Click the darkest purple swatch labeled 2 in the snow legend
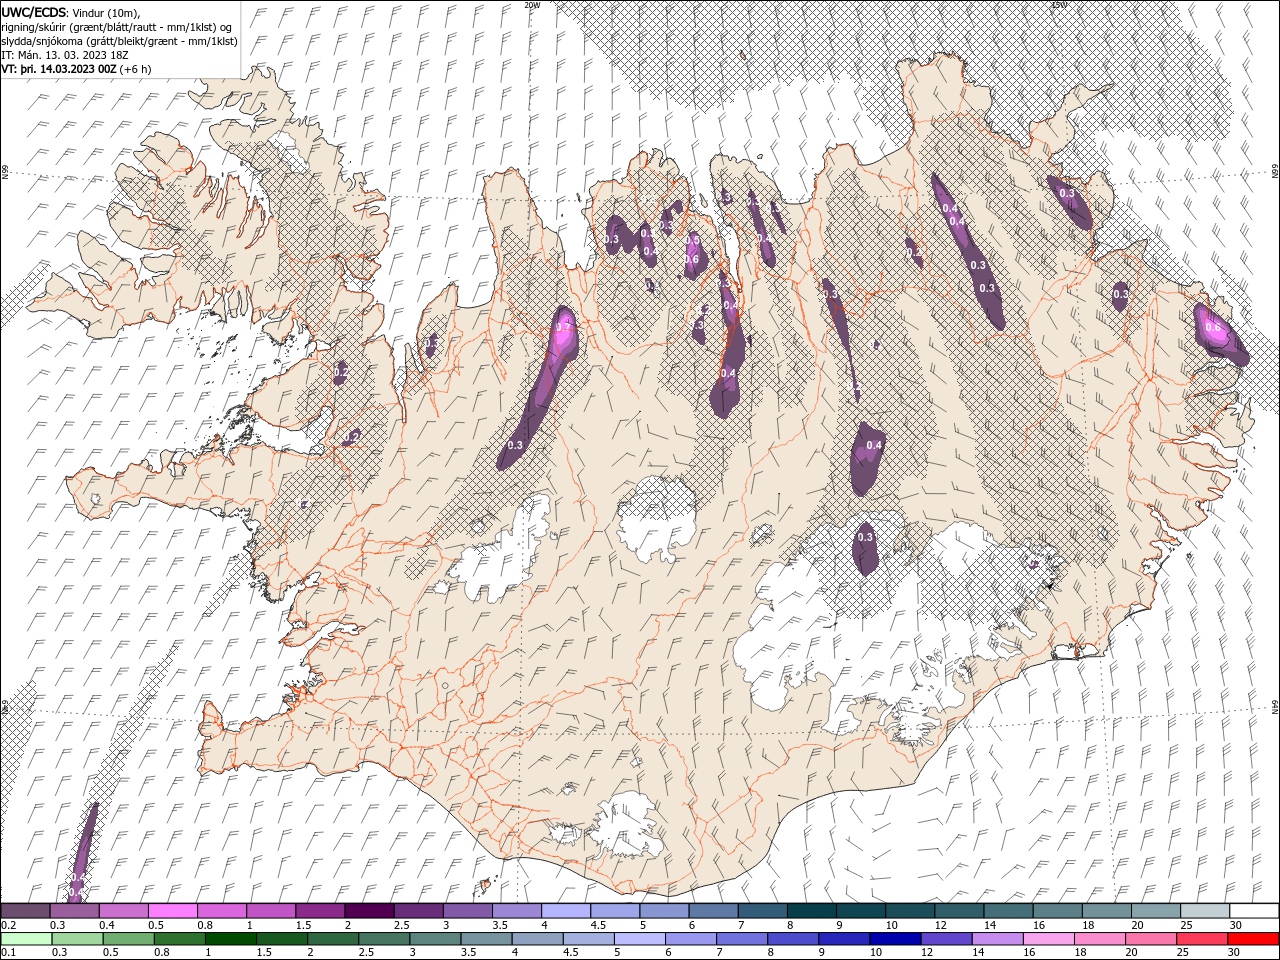1280x960 pixels. [368, 911]
